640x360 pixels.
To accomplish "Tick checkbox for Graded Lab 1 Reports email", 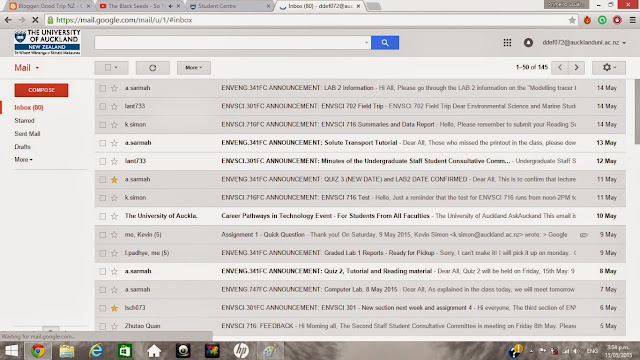I will click(x=103, y=253).
